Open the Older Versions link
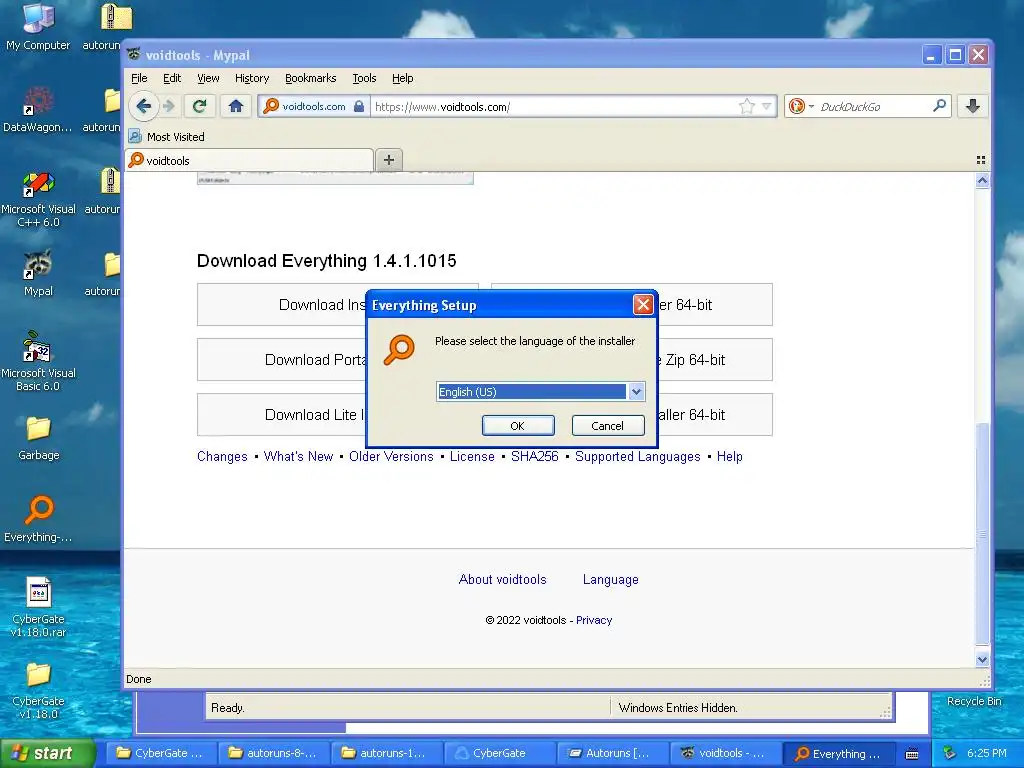This screenshot has height=768, width=1024. 391,456
